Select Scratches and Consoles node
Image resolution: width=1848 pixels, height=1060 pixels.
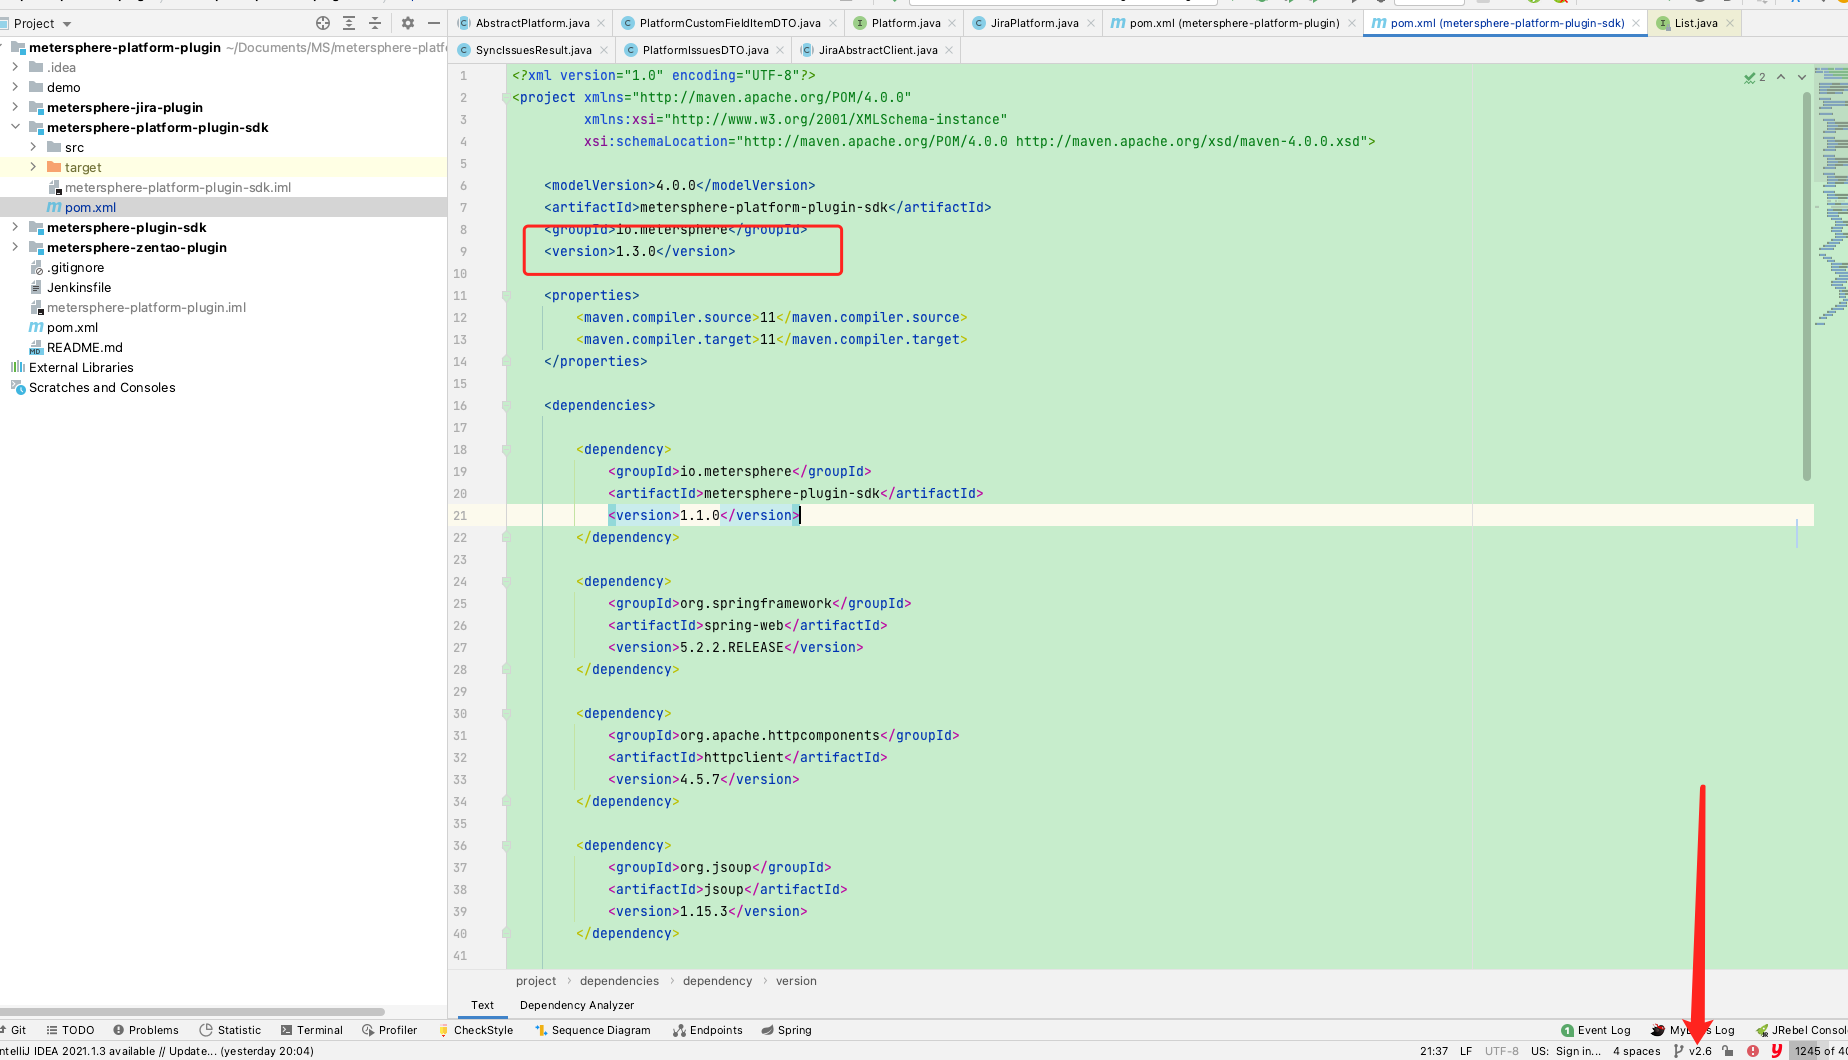pos(102,387)
